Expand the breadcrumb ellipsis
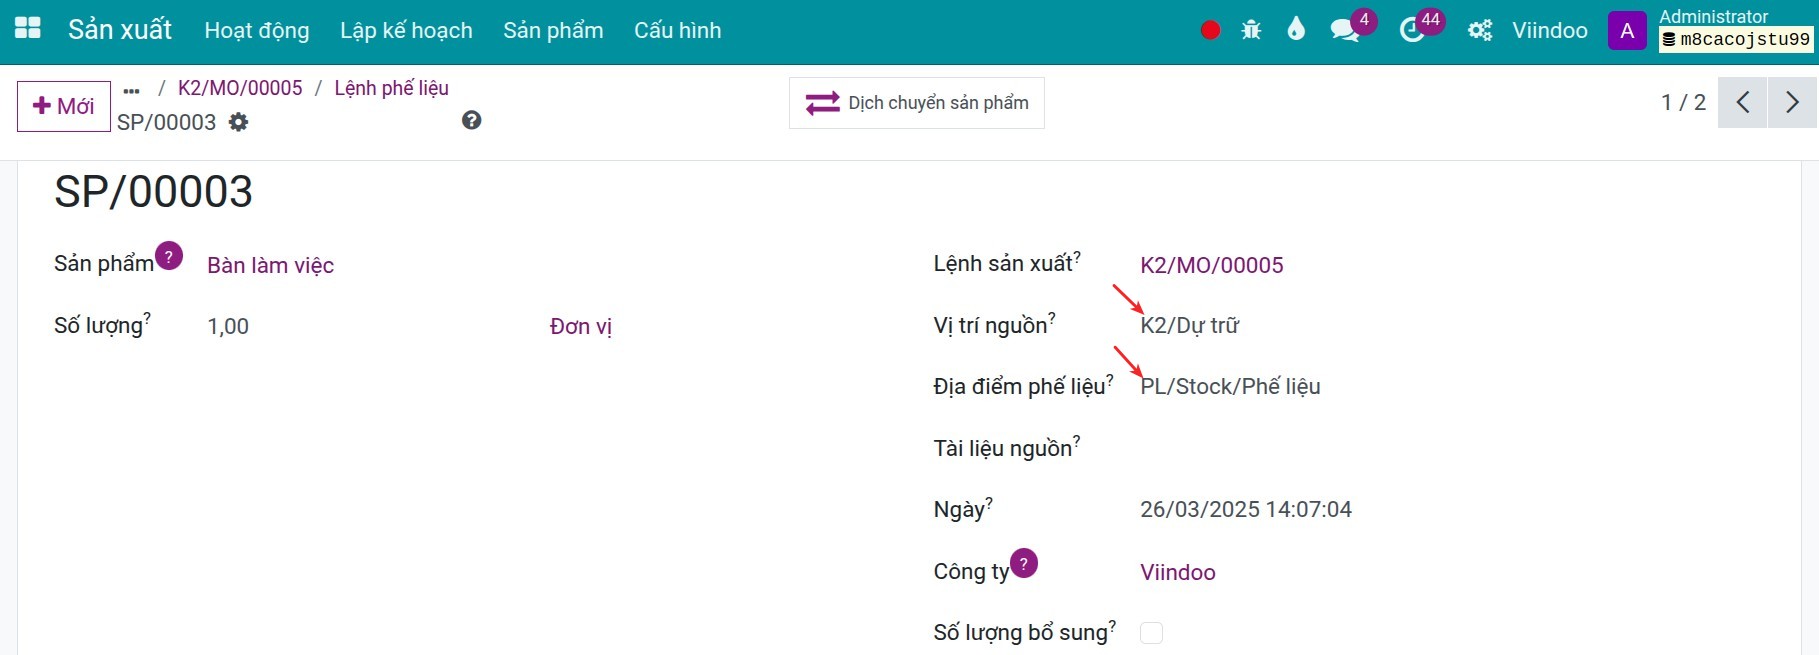The image size is (1819, 655). [131, 90]
